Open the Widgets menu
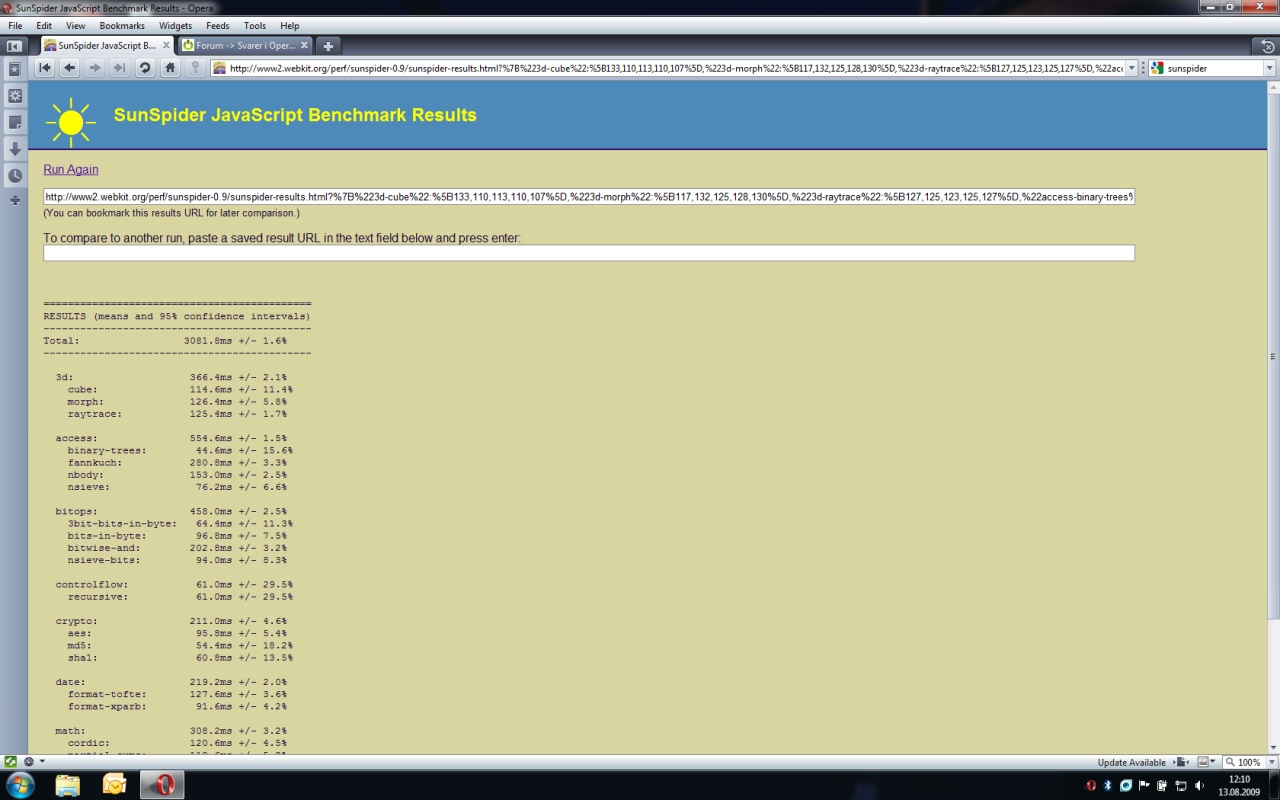 [175, 25]
